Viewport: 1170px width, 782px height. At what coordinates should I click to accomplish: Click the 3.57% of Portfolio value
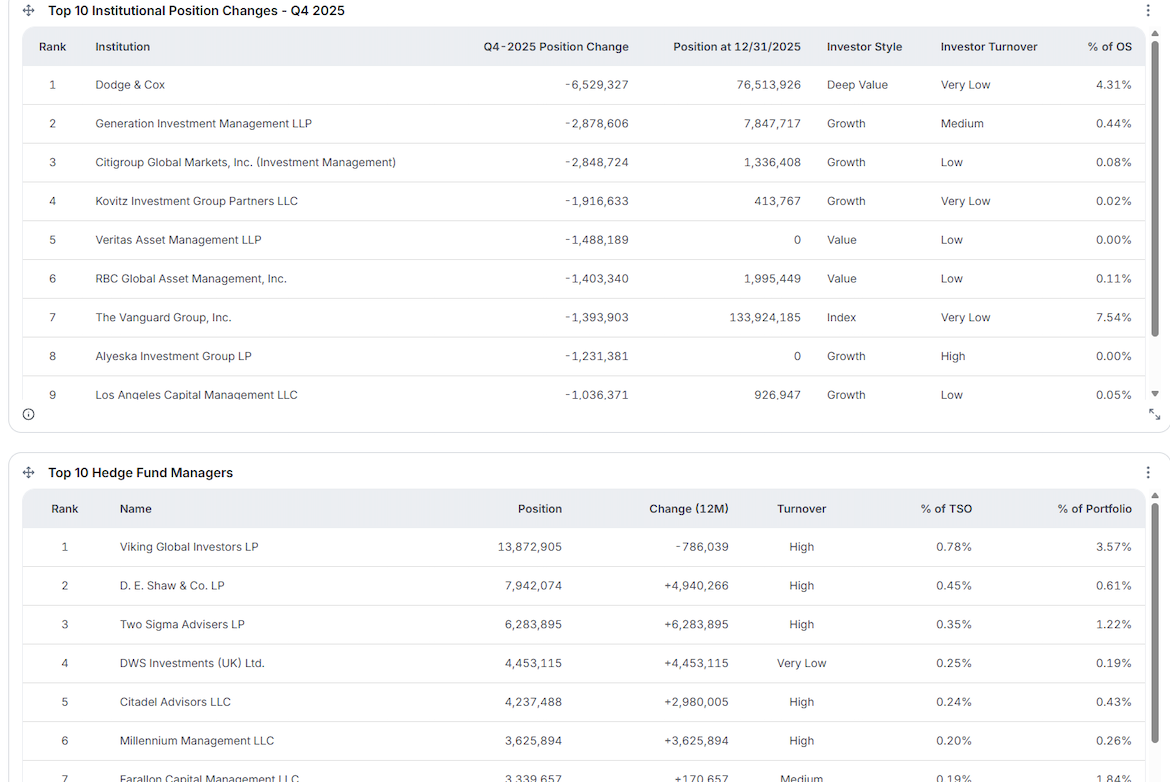click(1113, 547)
